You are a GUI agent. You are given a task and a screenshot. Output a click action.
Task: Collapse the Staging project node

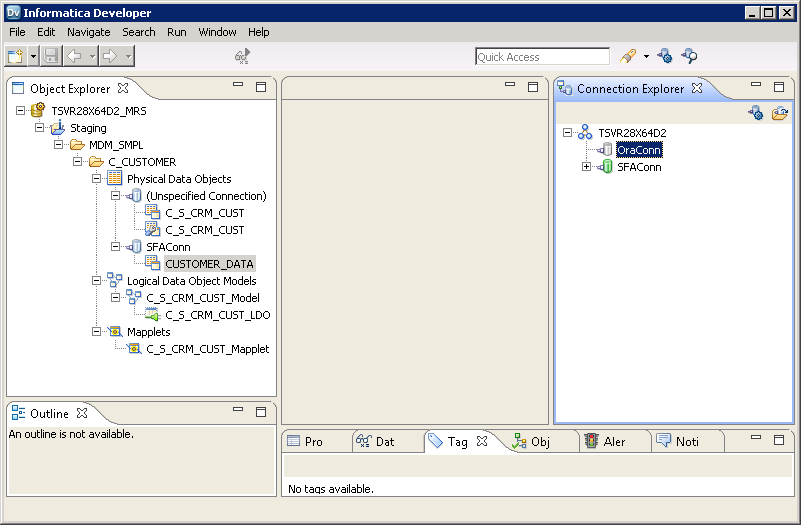(39, 128)
